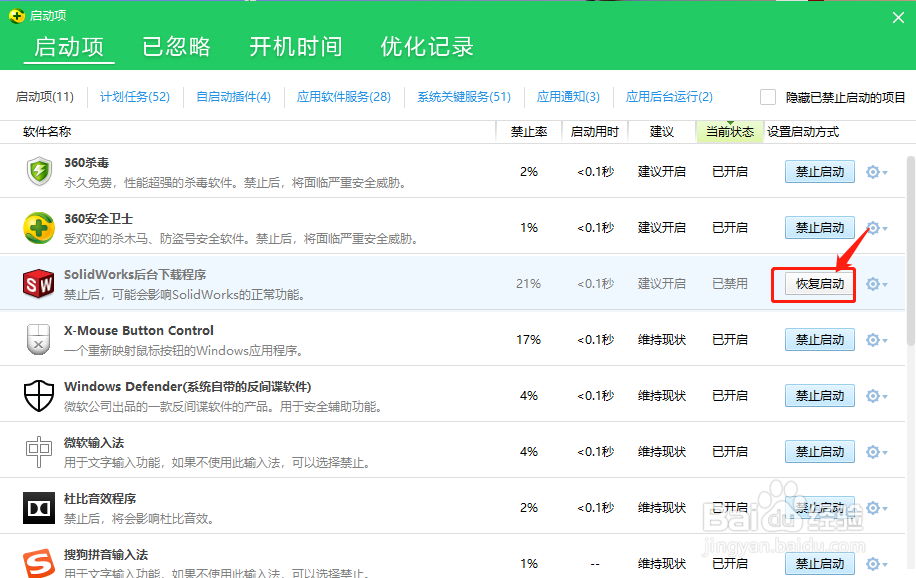Click the X-Mouse Button Control mouse icon
The width and height of the screenshot is (916, 578).
click(39, 340)
